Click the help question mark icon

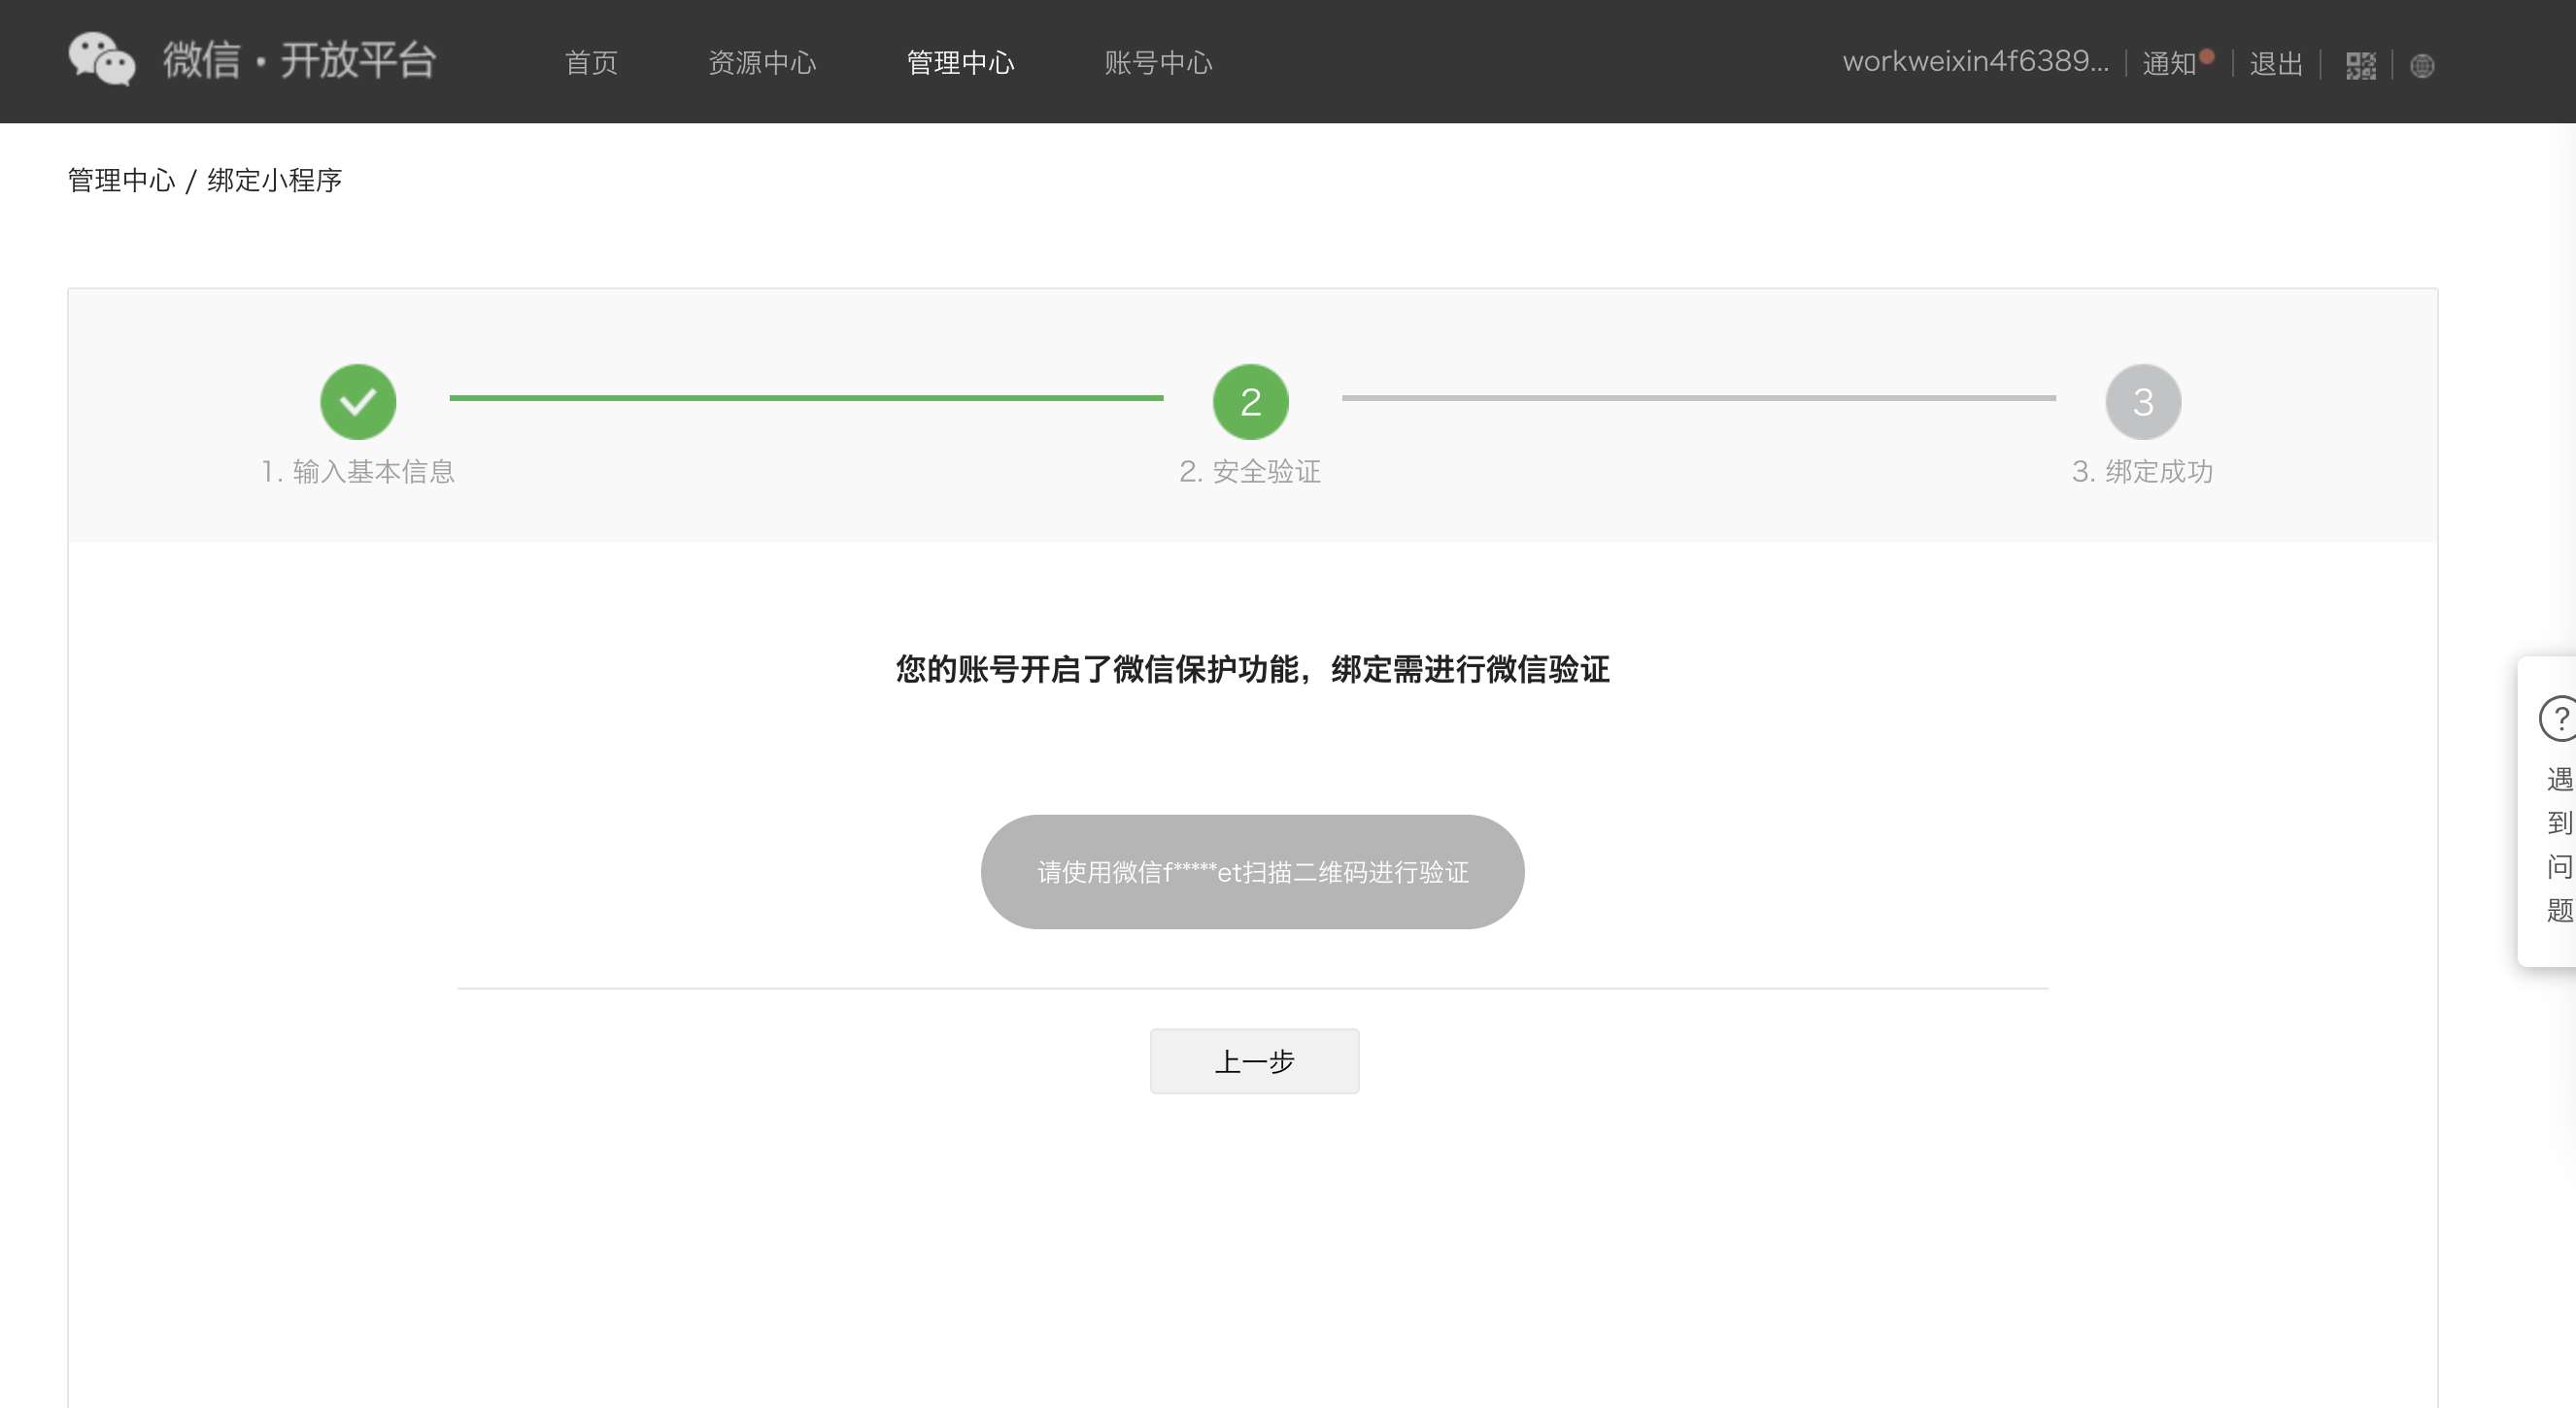click(2558, 718)
